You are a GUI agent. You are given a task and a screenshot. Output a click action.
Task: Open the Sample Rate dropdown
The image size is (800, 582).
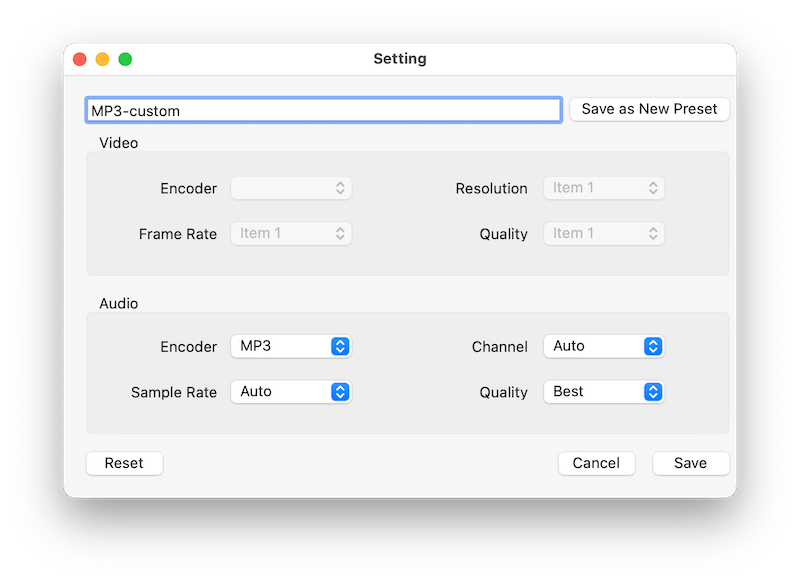[291, 392]
